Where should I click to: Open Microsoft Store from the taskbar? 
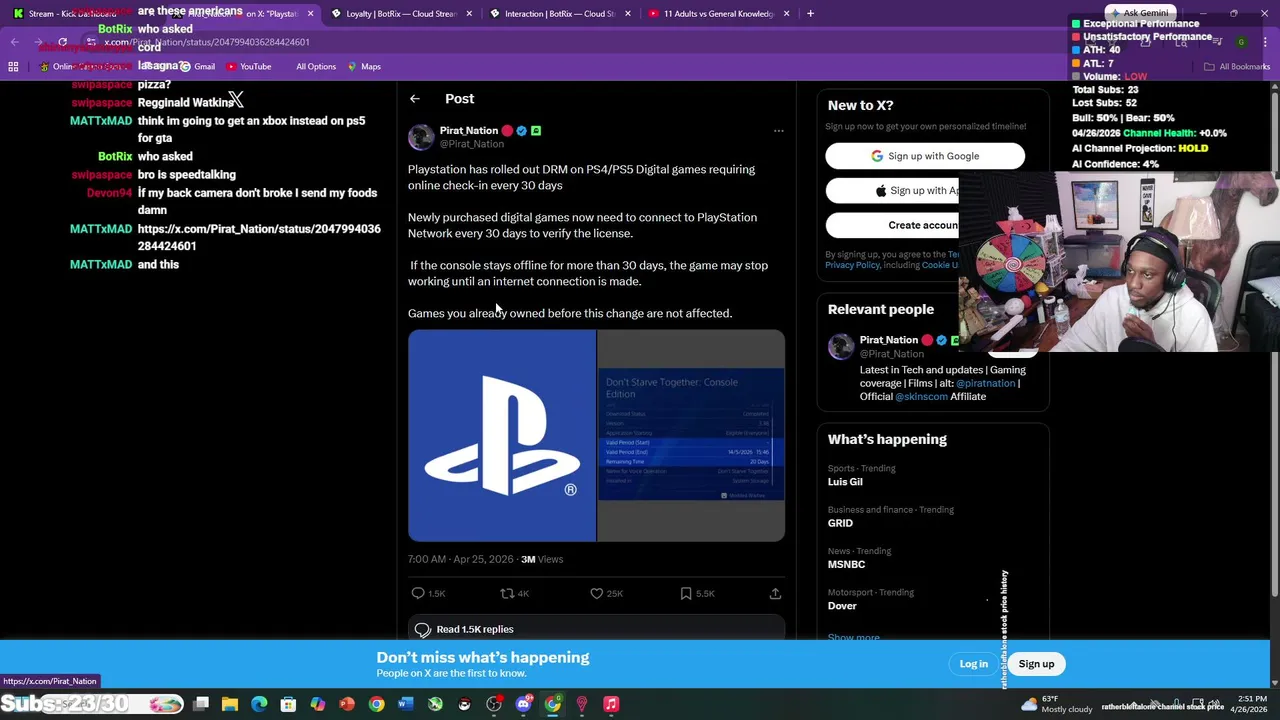click(288, 705)
